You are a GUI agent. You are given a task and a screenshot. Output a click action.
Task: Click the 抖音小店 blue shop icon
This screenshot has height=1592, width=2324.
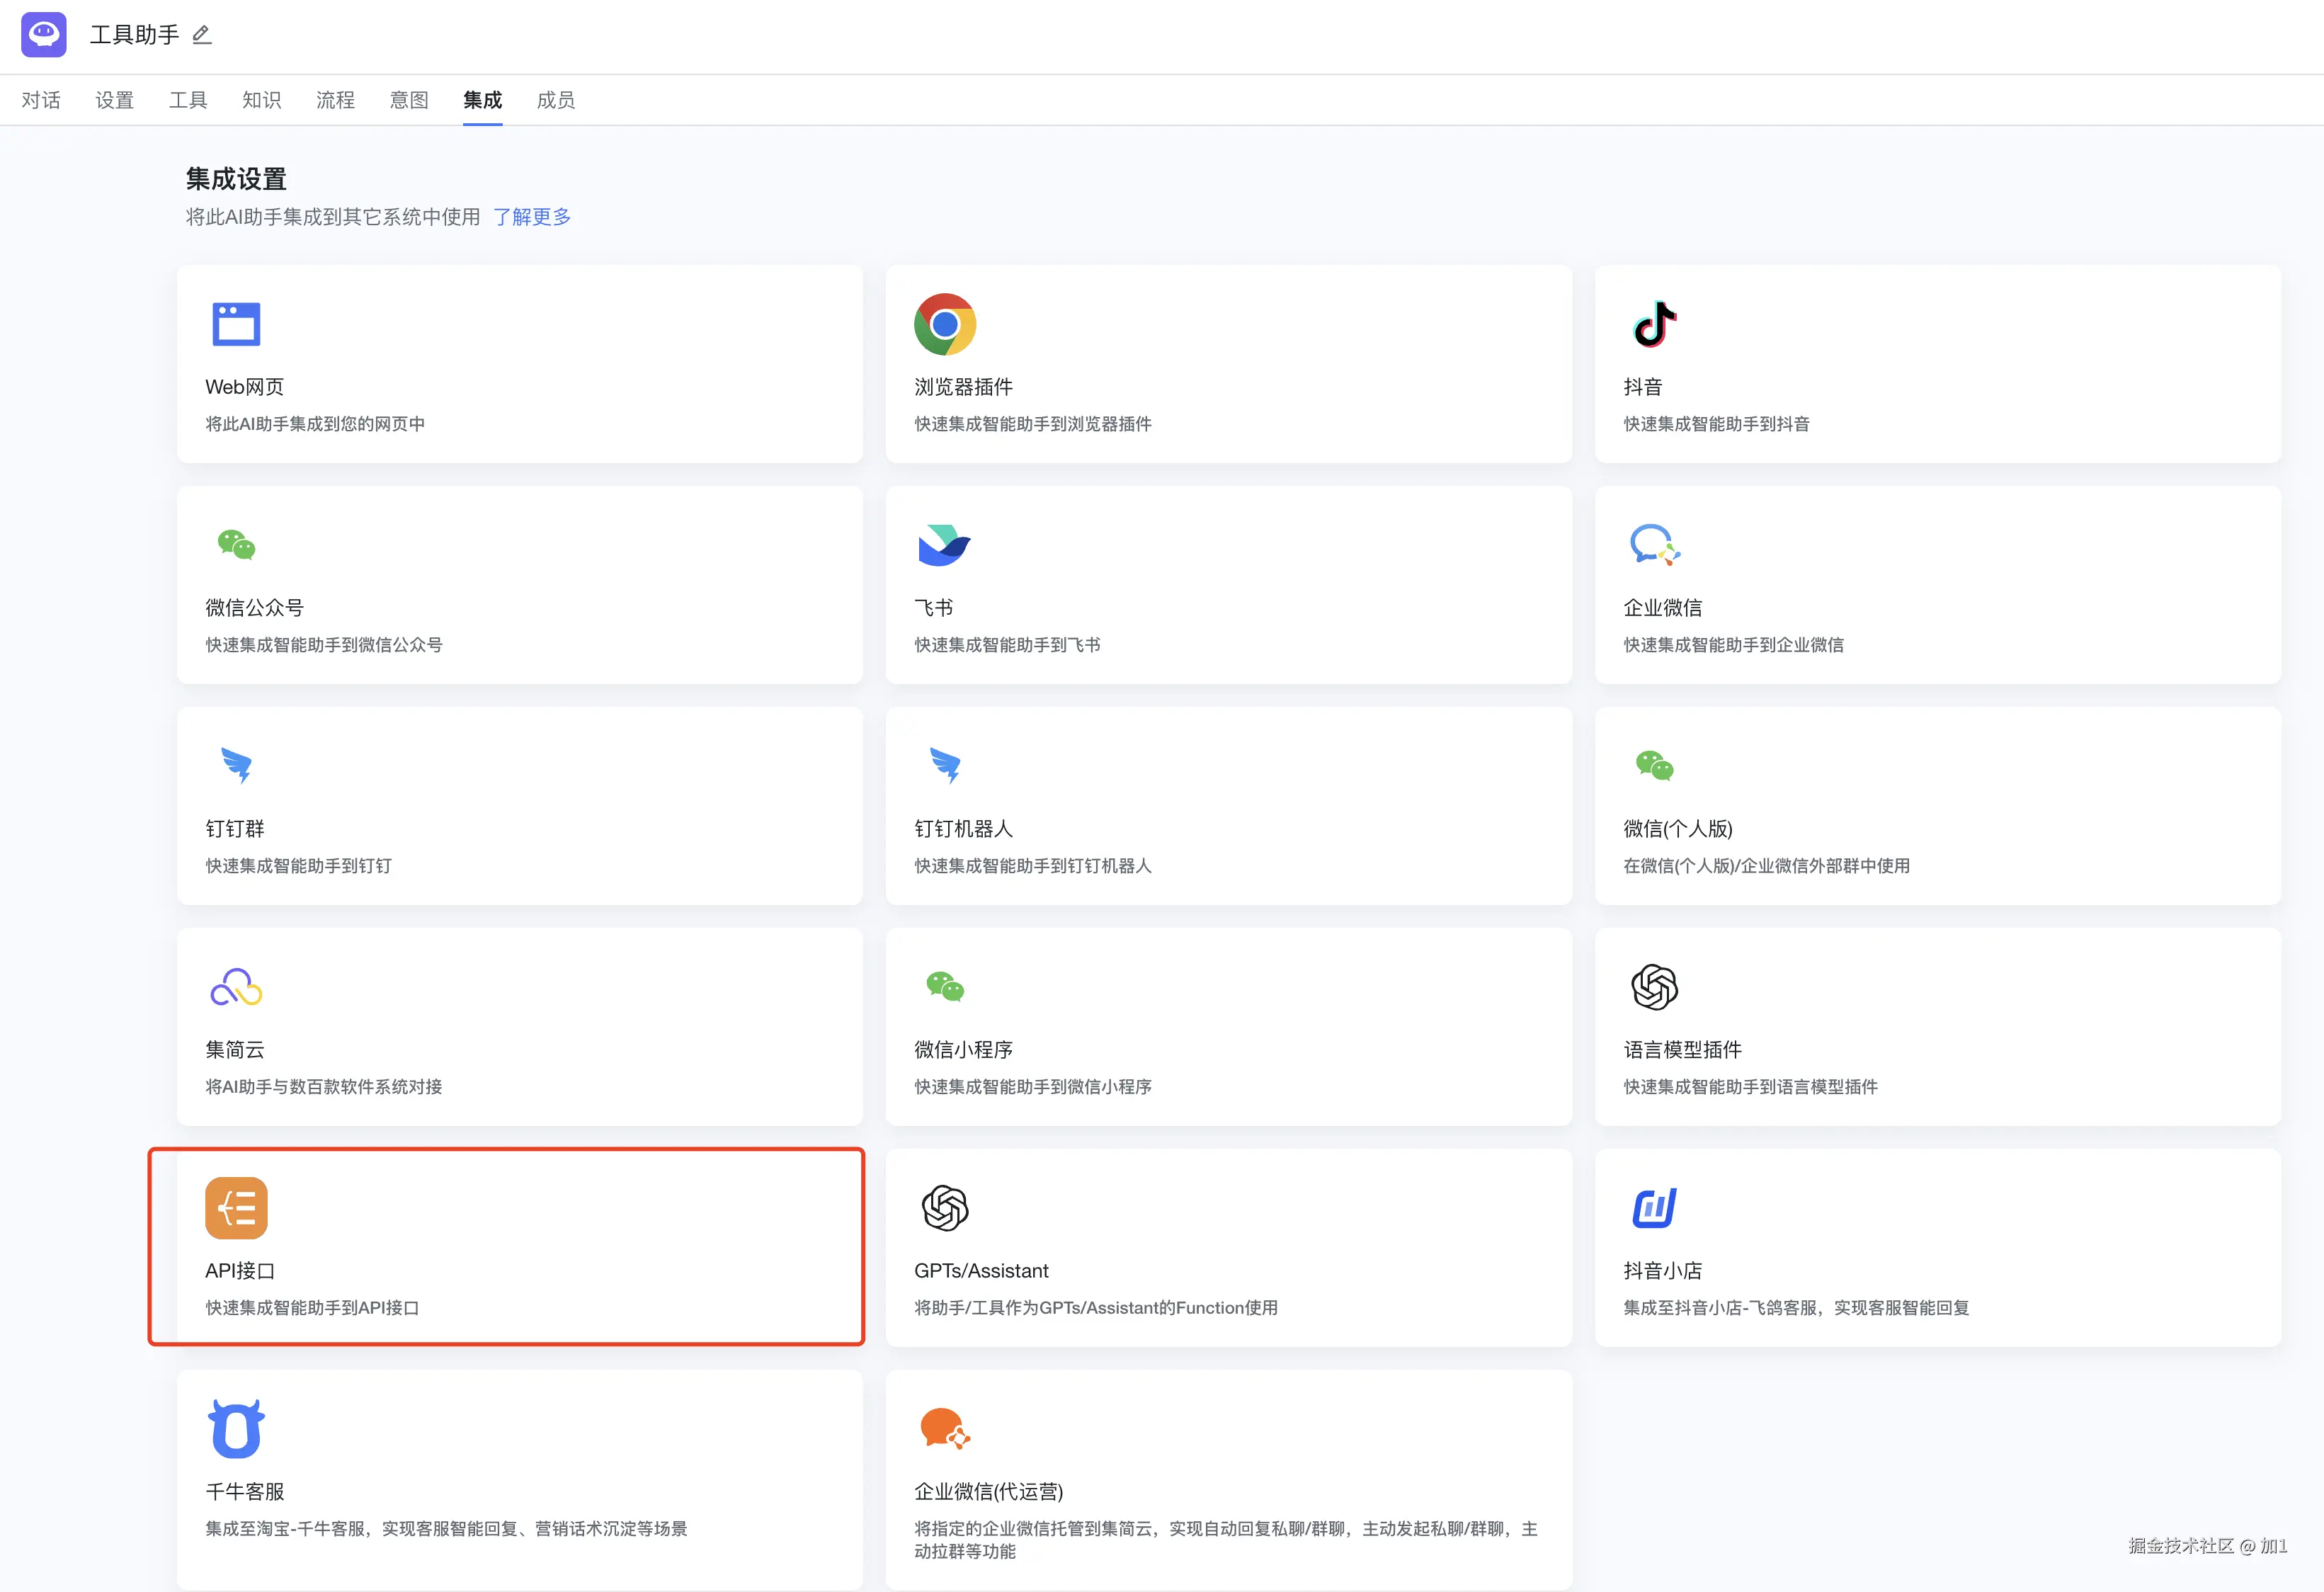pos(1654,1207)
